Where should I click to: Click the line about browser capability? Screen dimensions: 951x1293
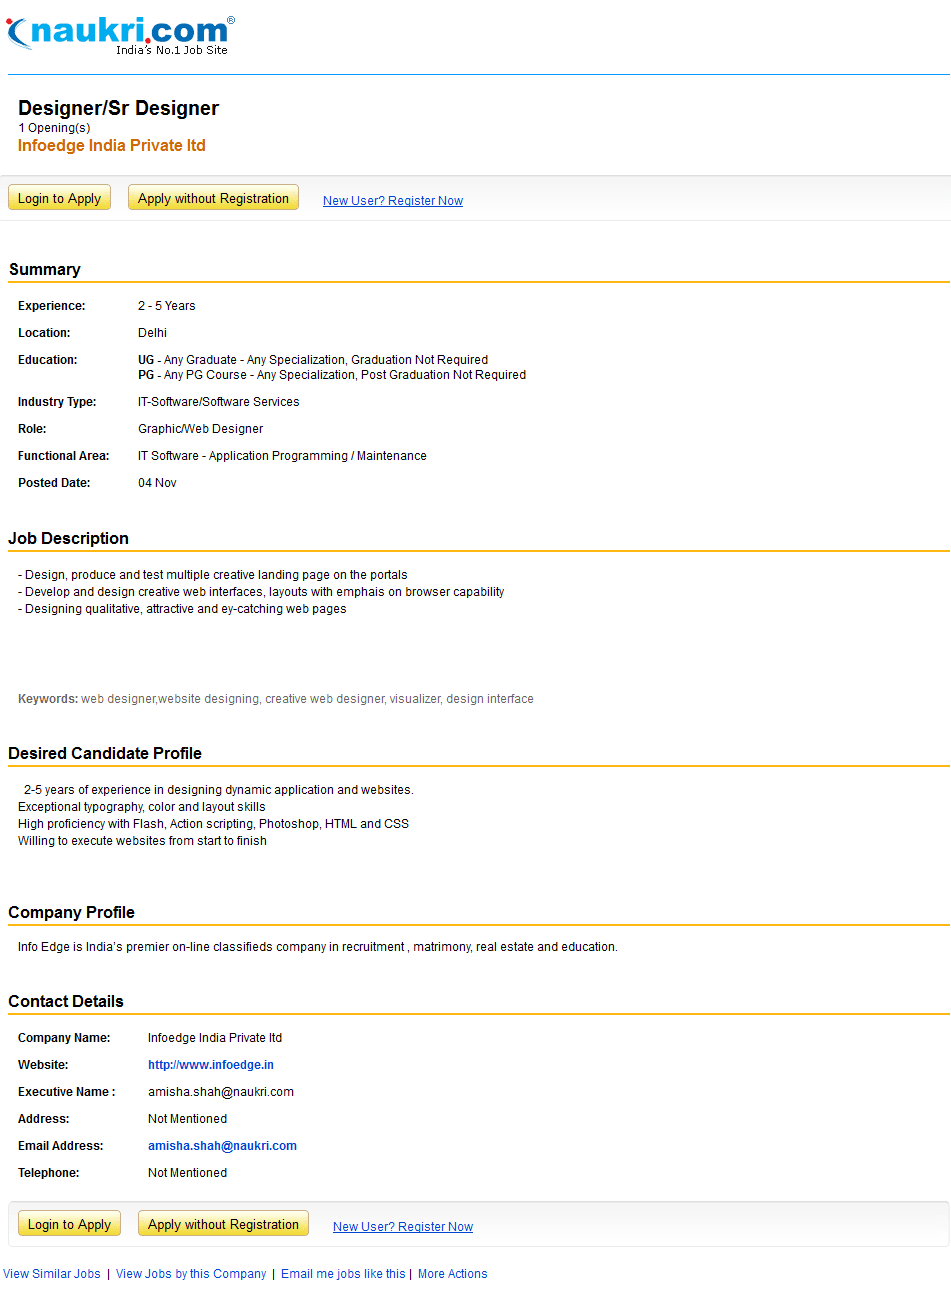[261, 592]
